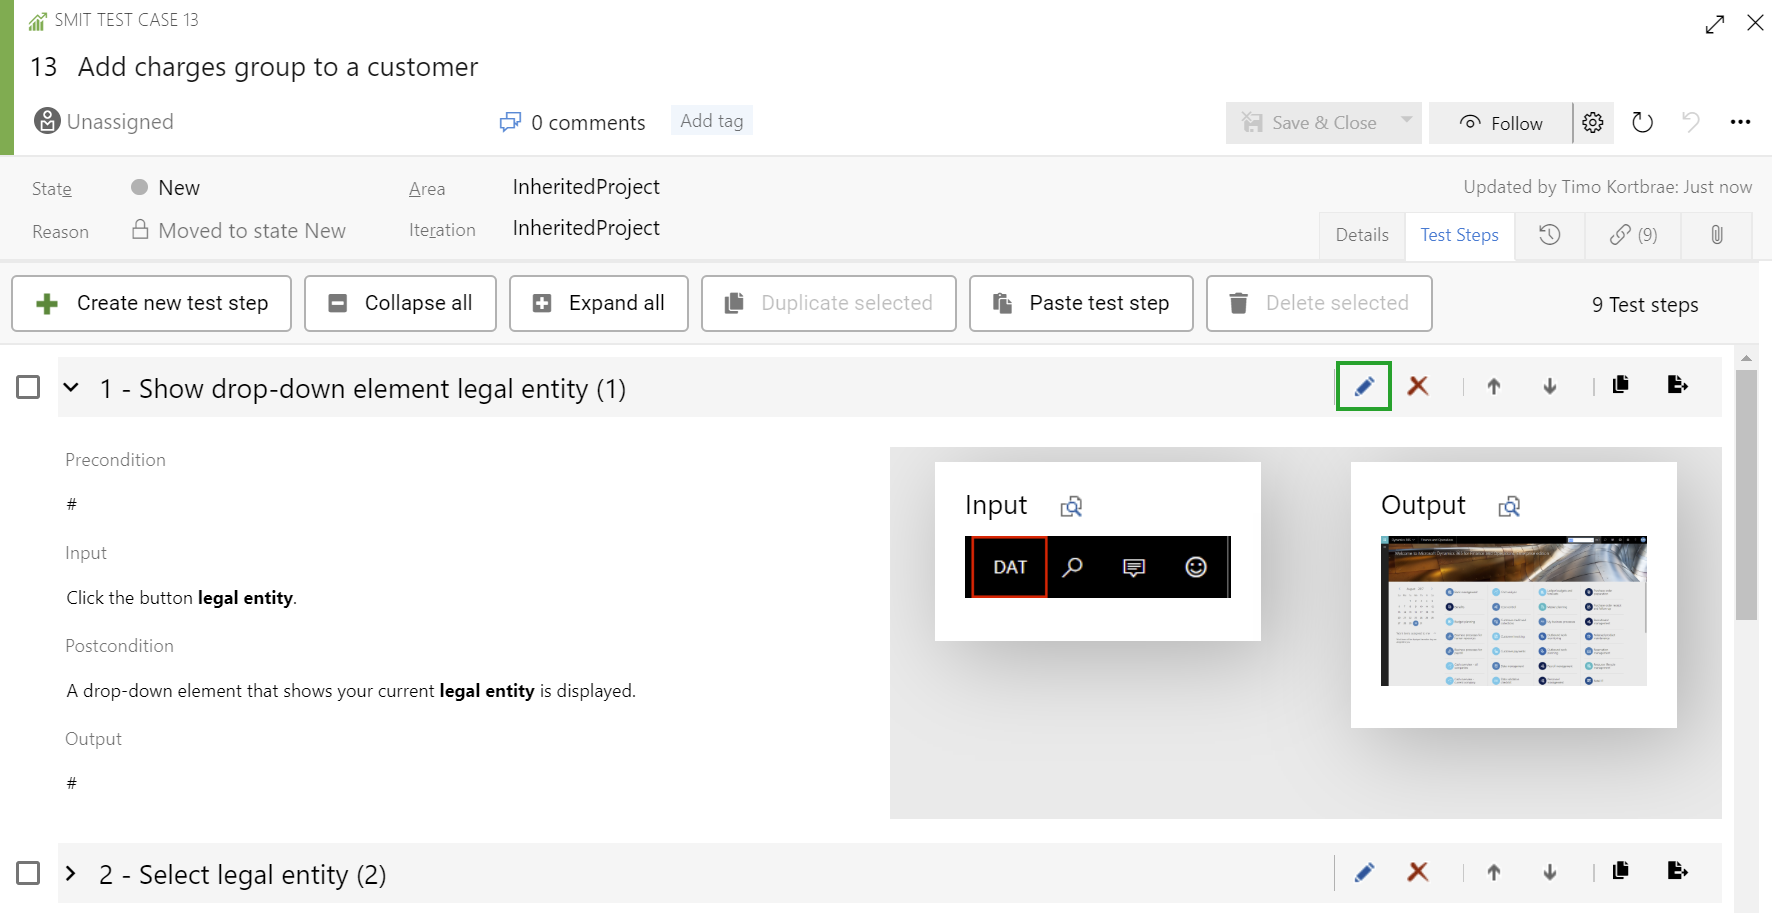
Task: Open the settings gear next to Follow
Action: click(x=1593, y=123)
